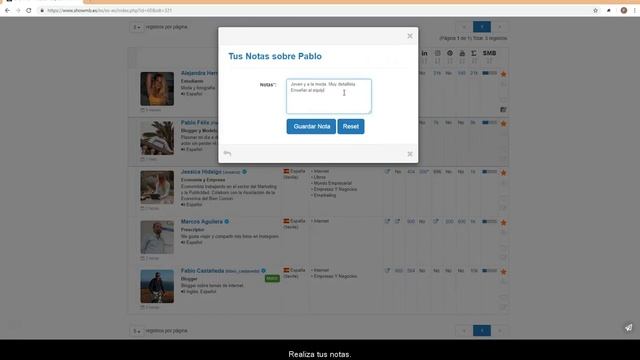Screen dimensions: 640x360
Task: Click verified badge next to Jessica Hidalgo
Action: 244,172
